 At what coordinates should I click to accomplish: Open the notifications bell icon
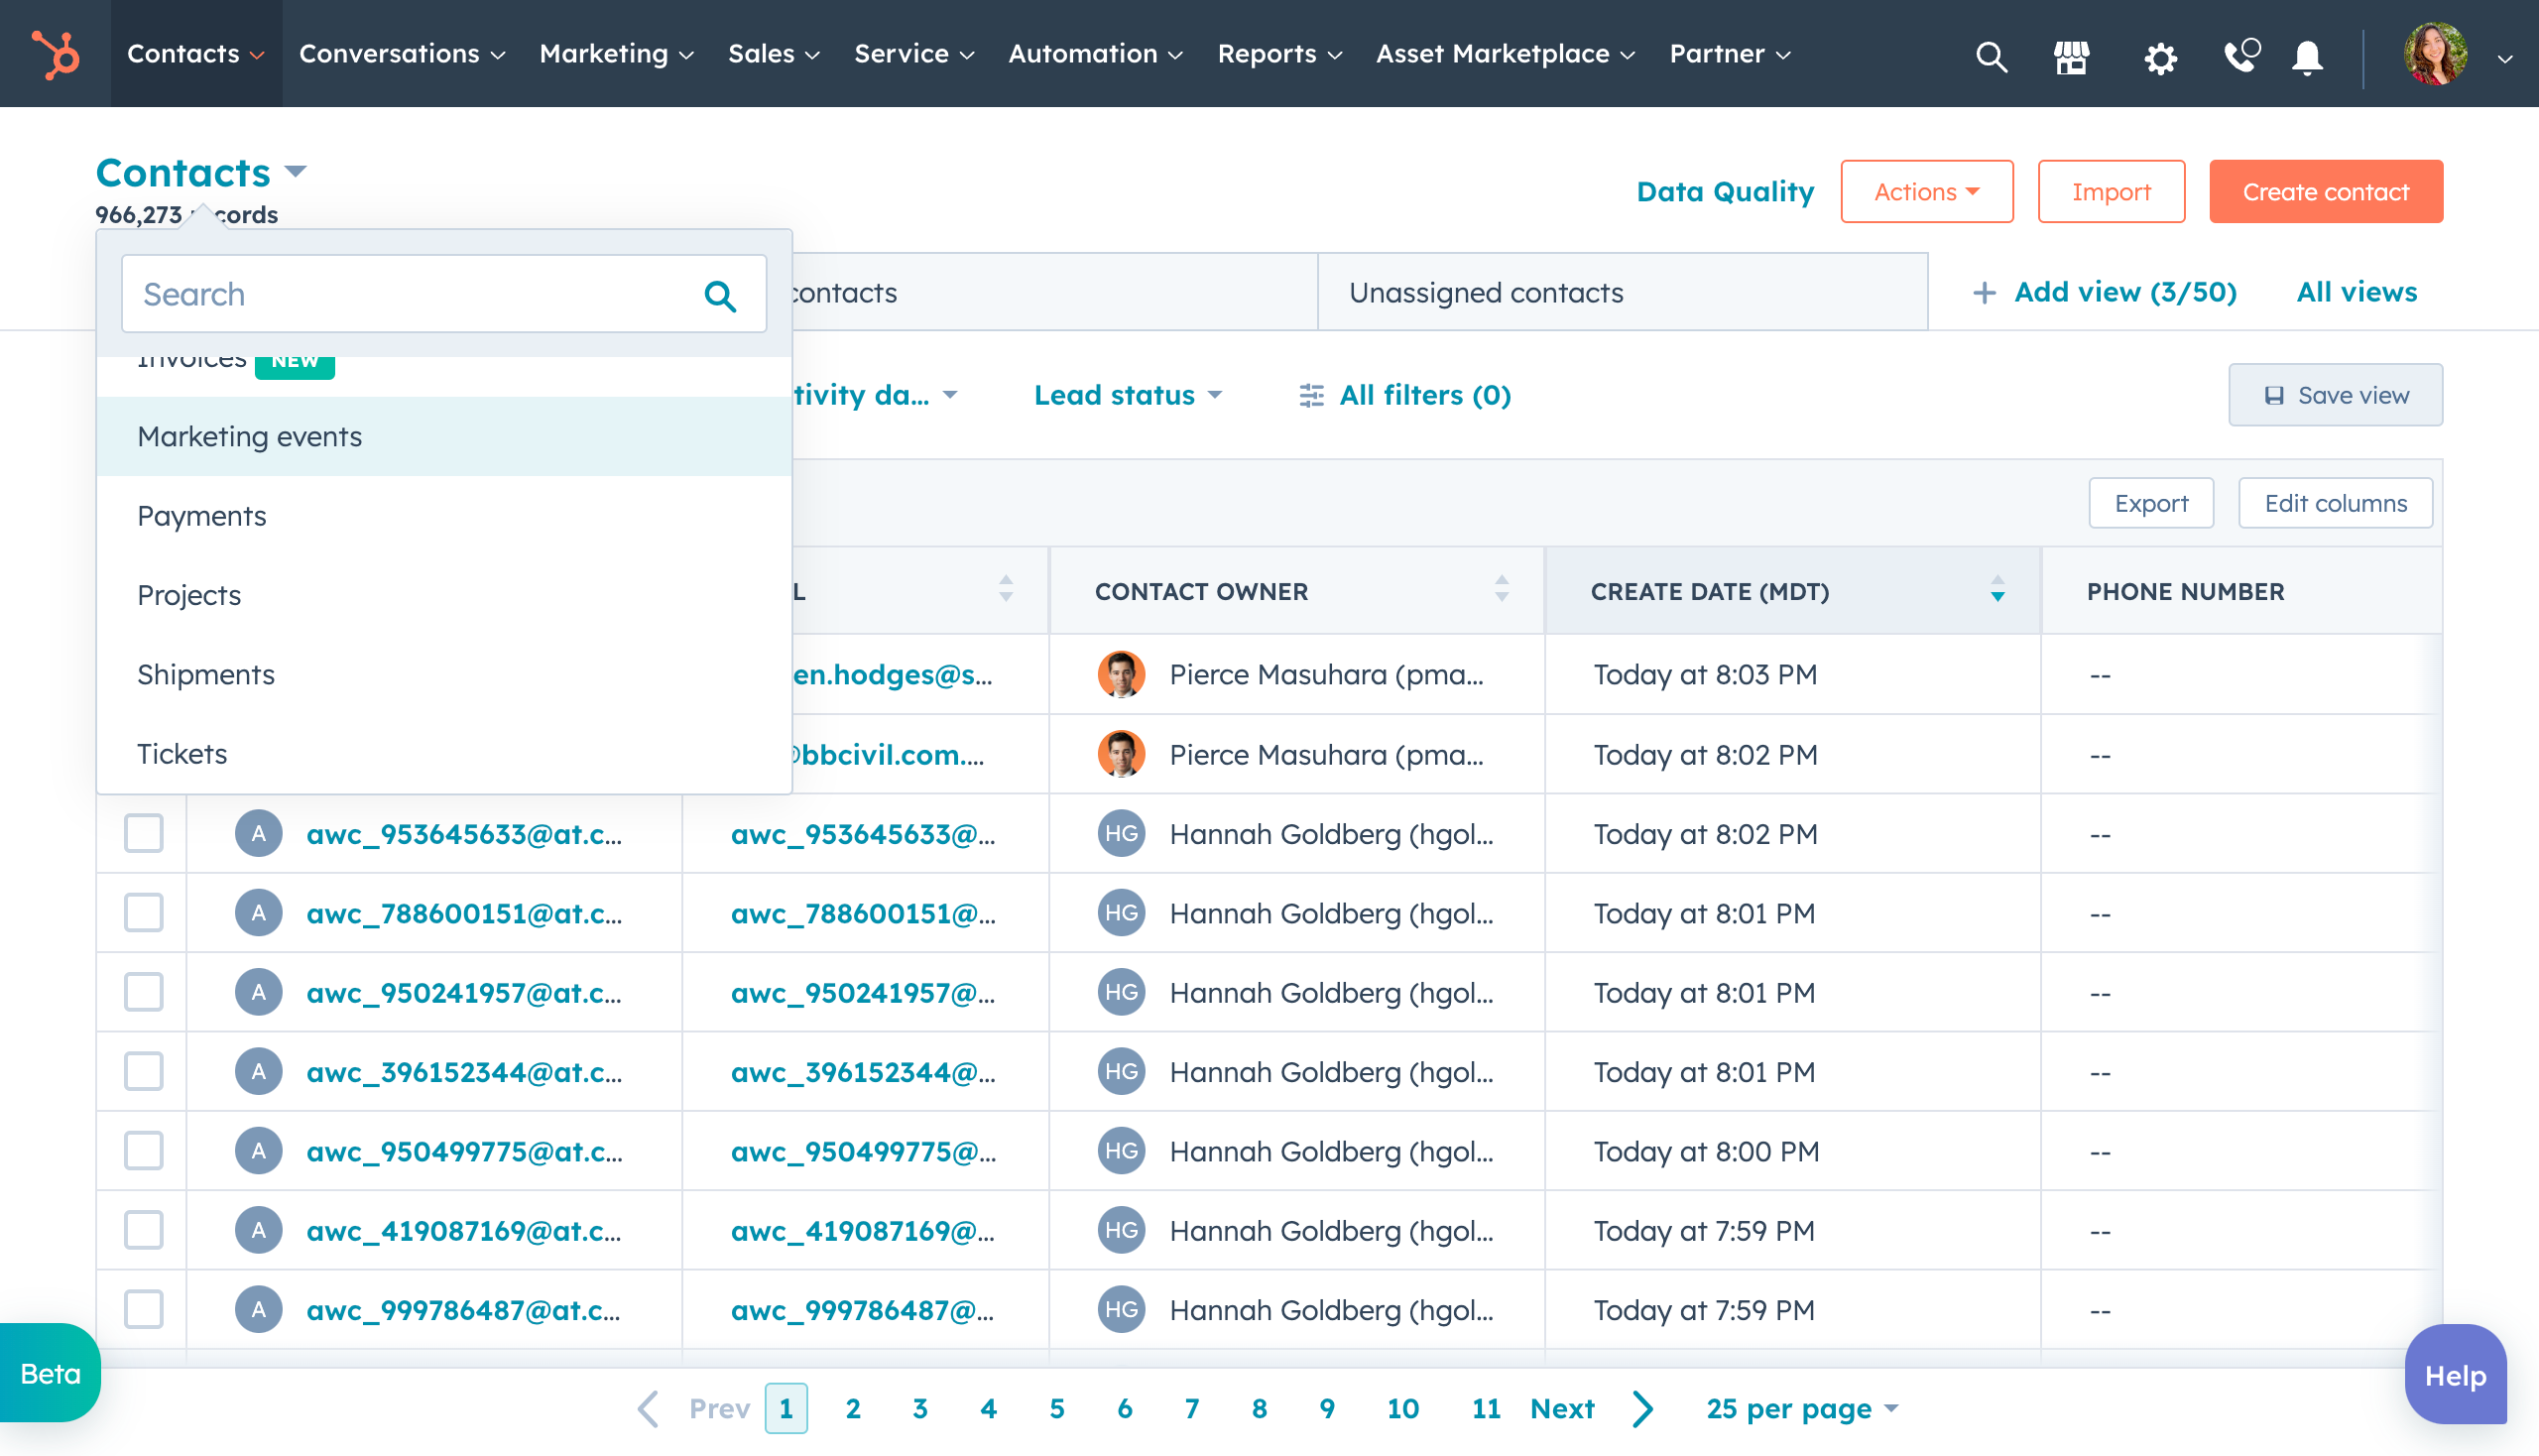pos(2307,57)
